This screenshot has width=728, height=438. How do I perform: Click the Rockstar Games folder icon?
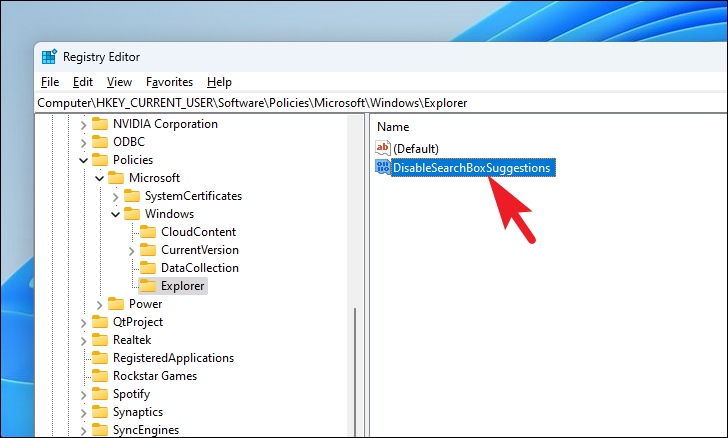(100, 376)
